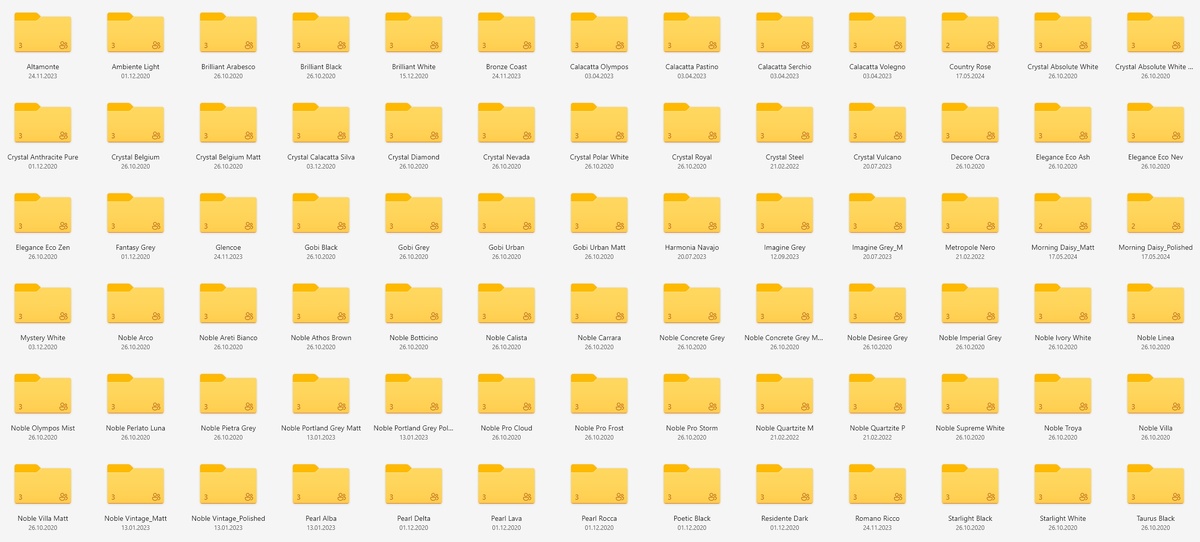Open the Noble Linea folder
The image size is (1200, 542).
pos(1155,304)
